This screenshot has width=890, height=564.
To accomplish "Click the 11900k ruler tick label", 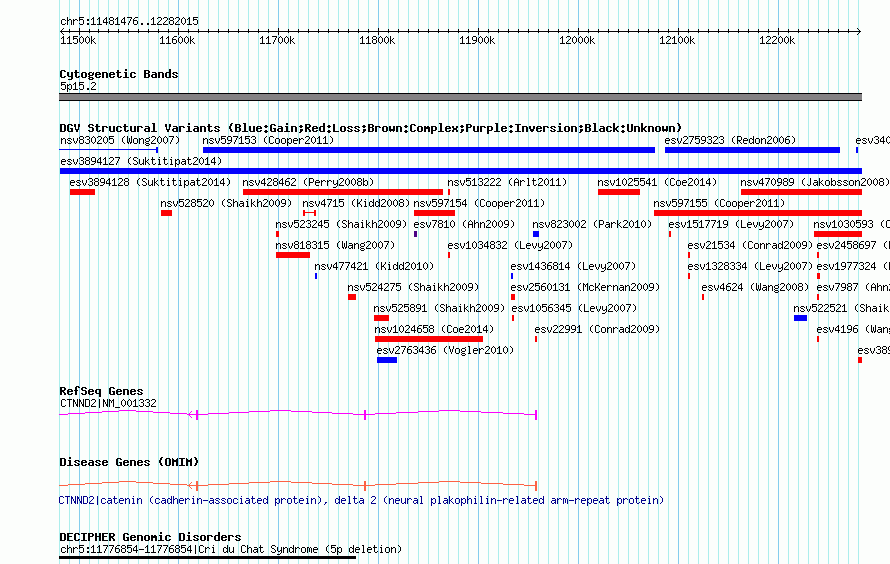I will [x=477, y=40].
